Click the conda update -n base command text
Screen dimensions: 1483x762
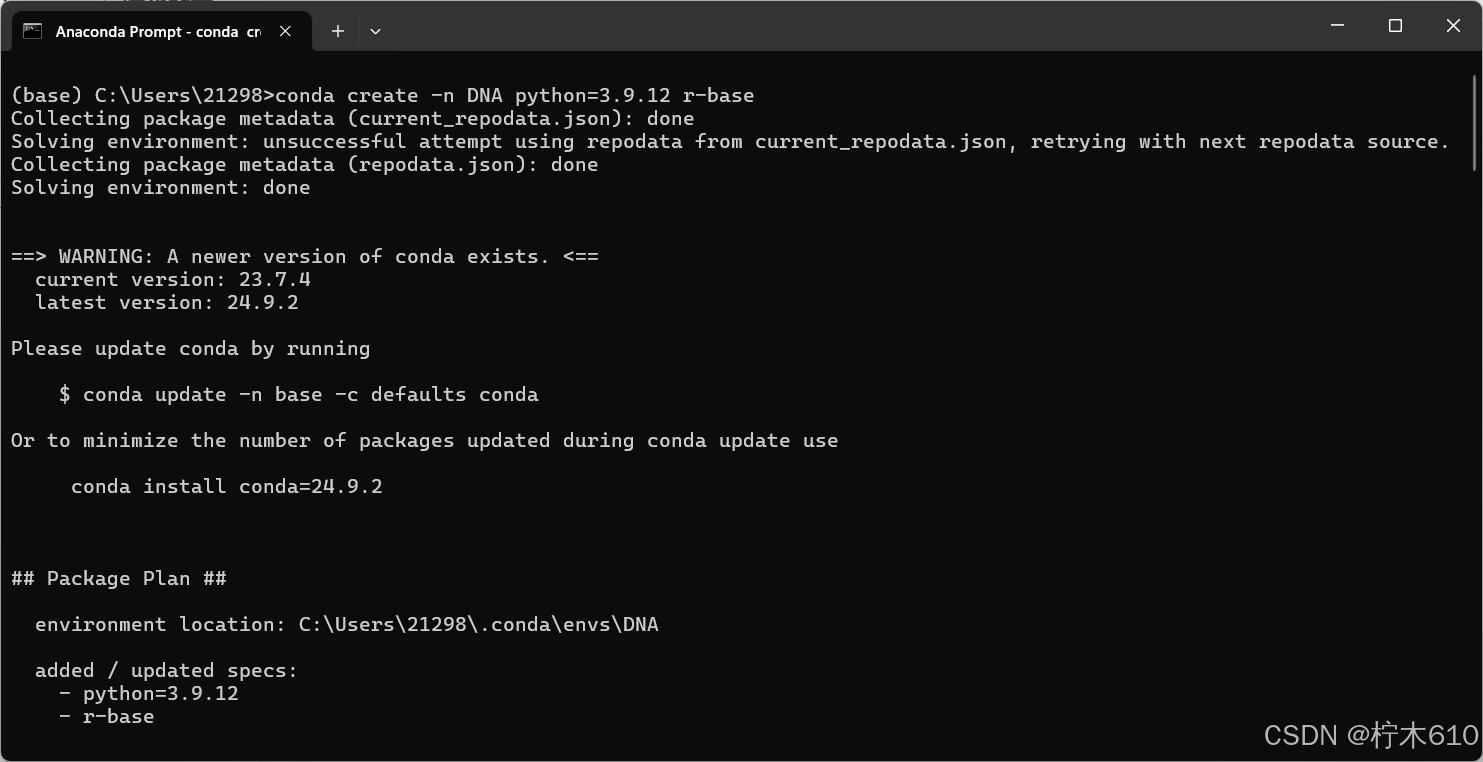point(300,394)
